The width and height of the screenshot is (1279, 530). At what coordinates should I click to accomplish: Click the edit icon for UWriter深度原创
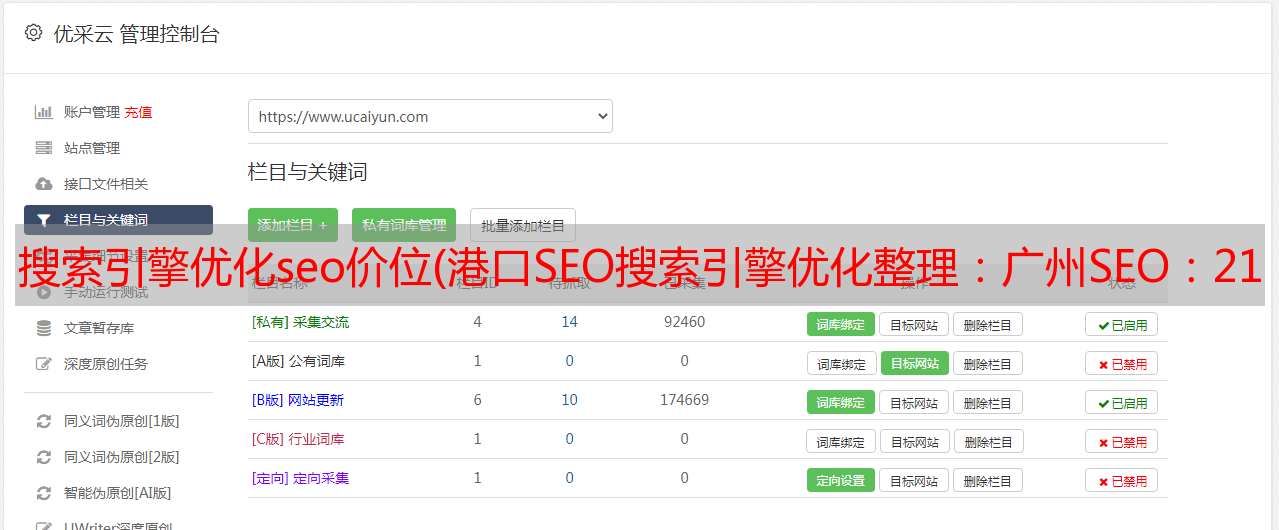click(x=43, y=526)
